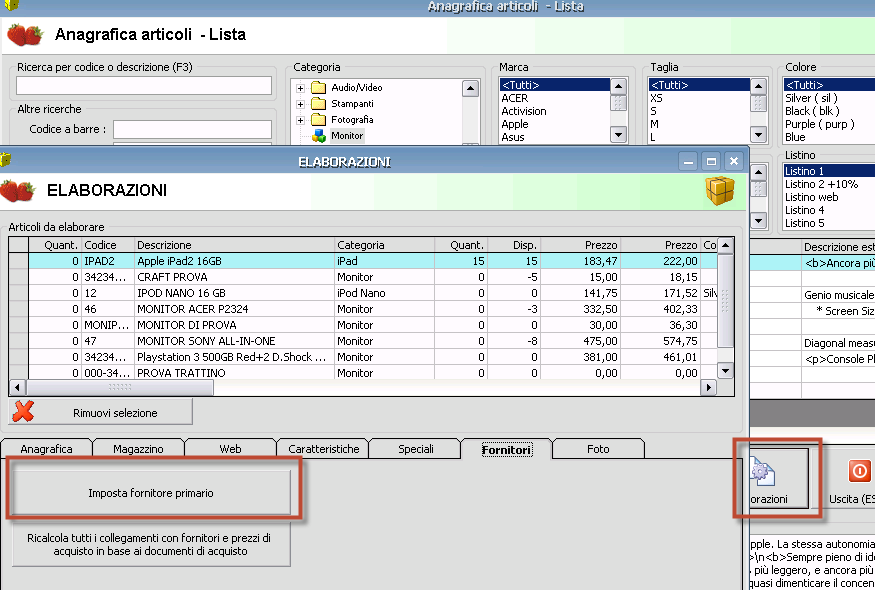Select the Fornitori tab
Screen dimensions: 875x590
pos(507,449)
